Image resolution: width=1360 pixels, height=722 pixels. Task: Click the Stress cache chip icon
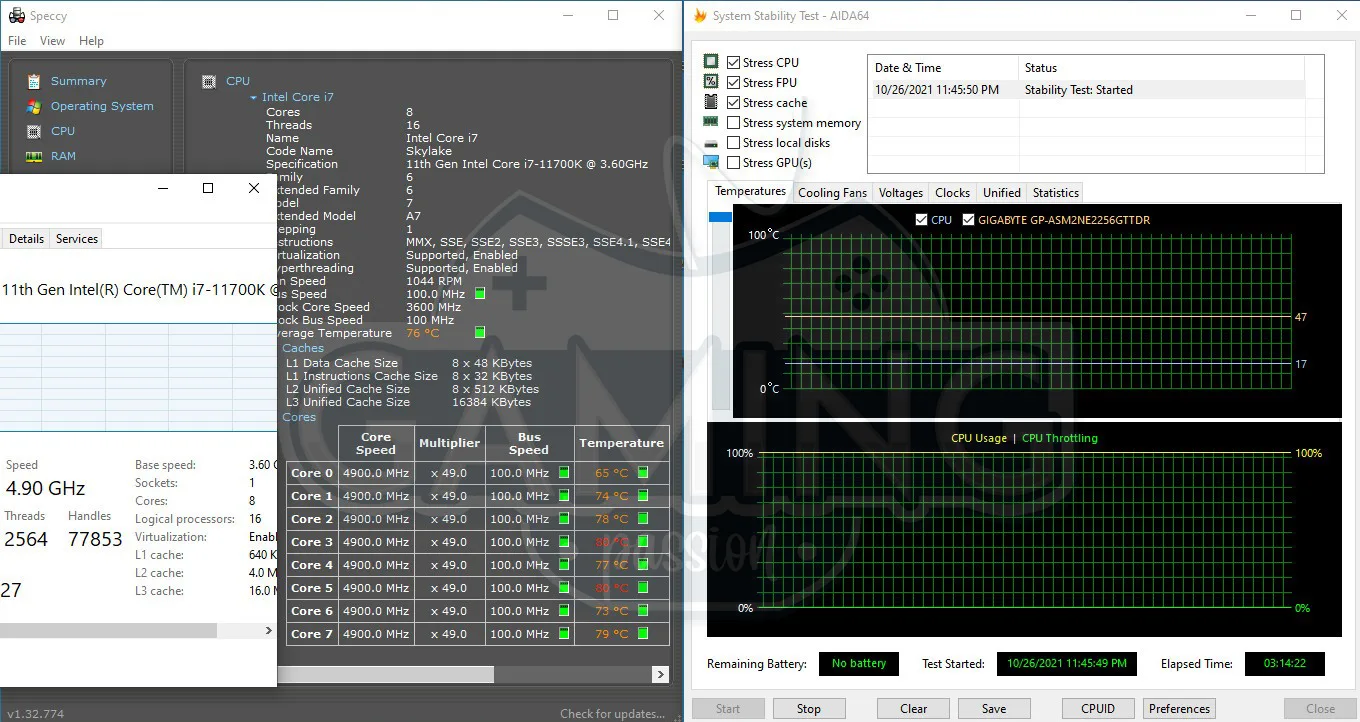point(711,102)
